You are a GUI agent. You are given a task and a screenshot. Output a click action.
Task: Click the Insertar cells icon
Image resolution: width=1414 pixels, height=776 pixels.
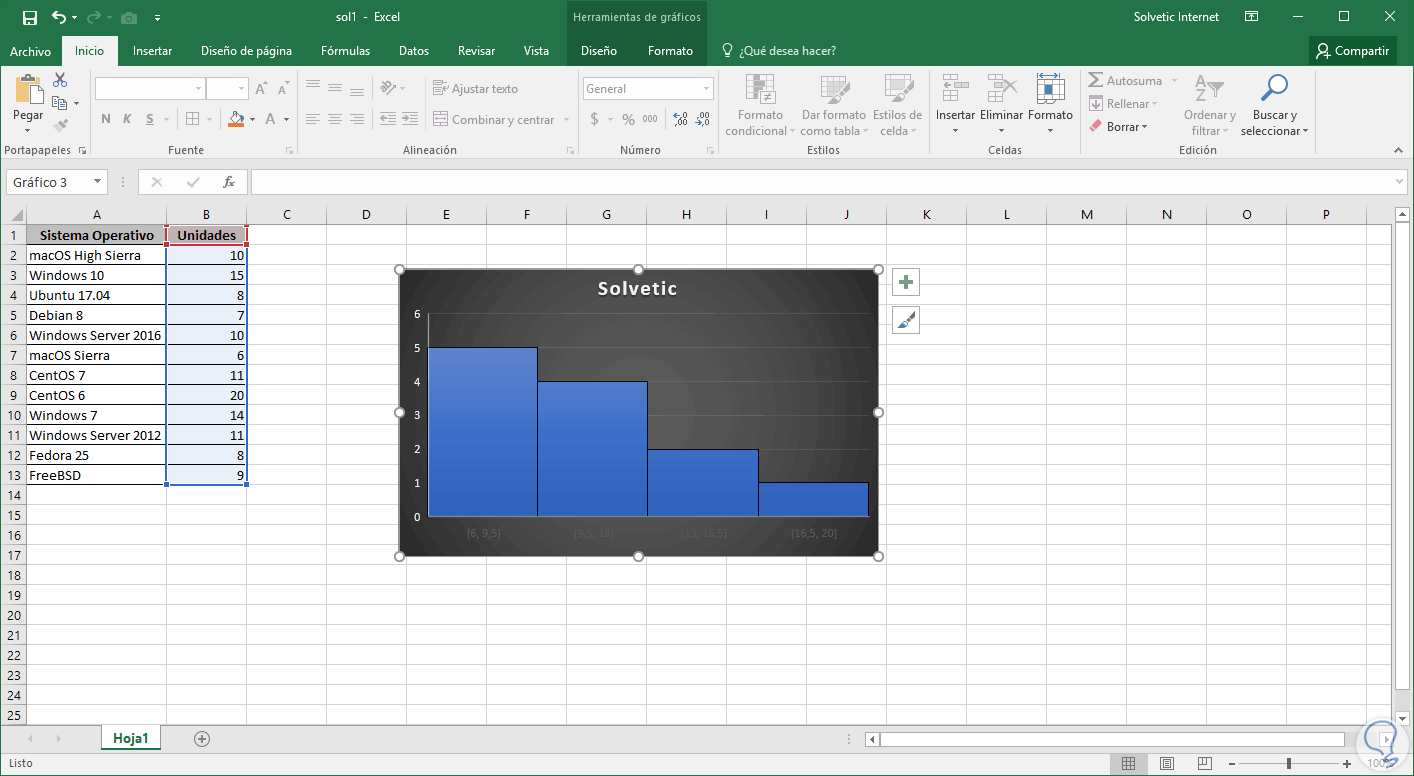[955, 89]
